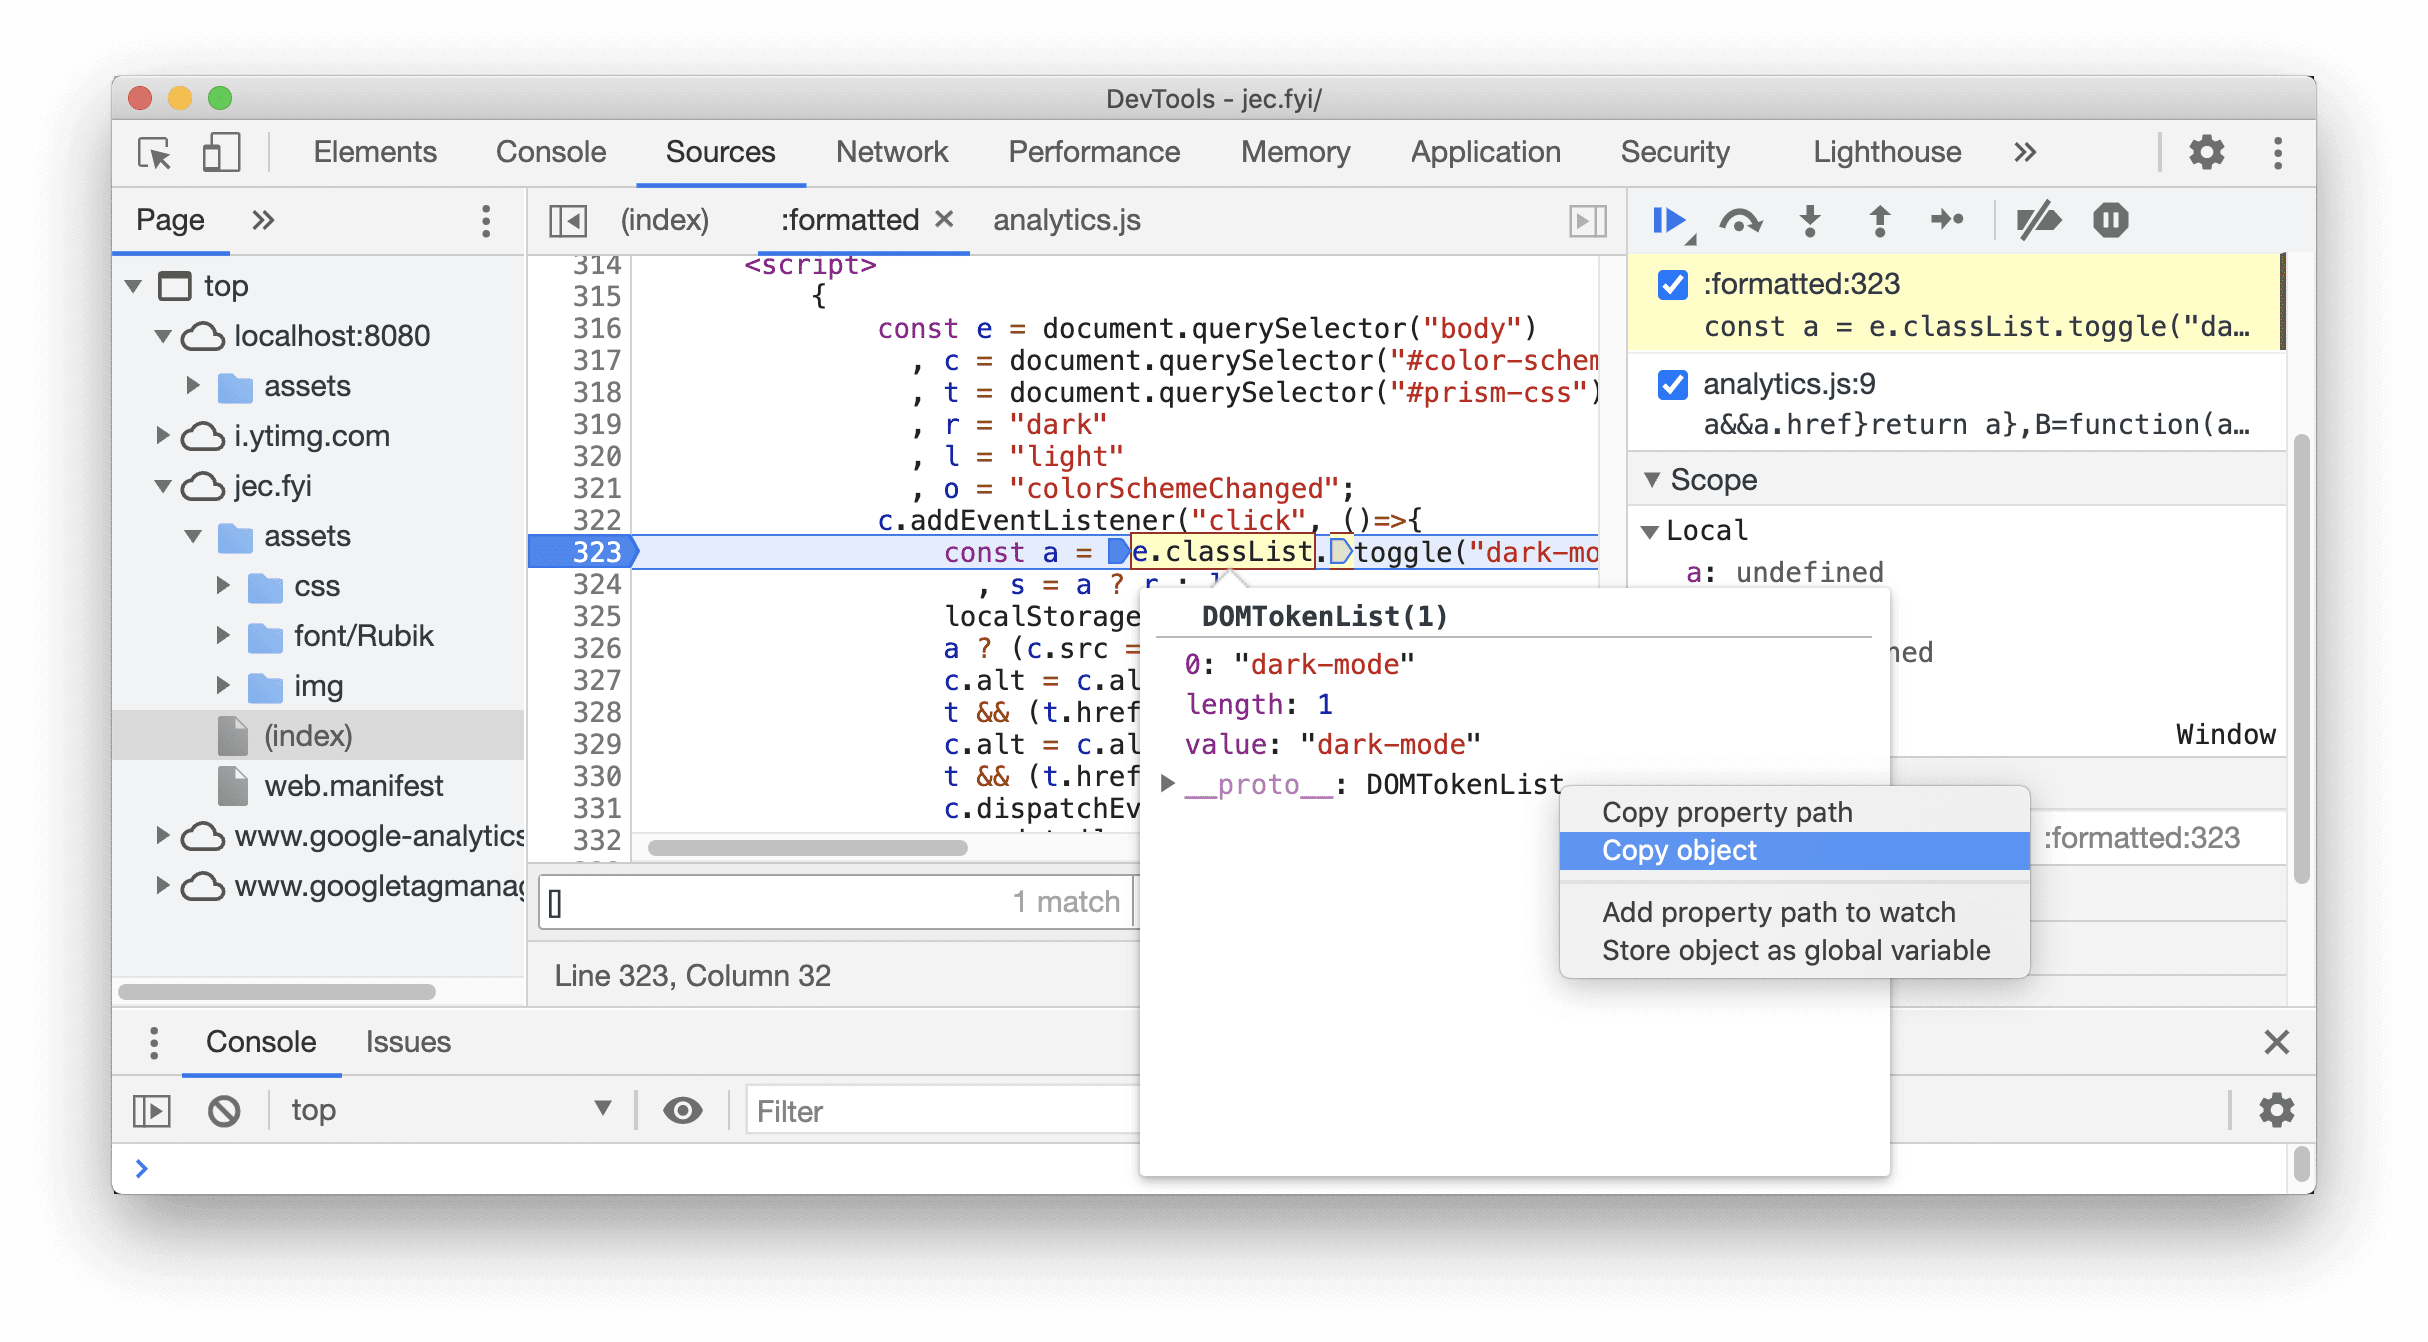Viewport: 2428px width, 1342px height.
Task: Expand the Local scope section
Action: (x=1653, y=529)
